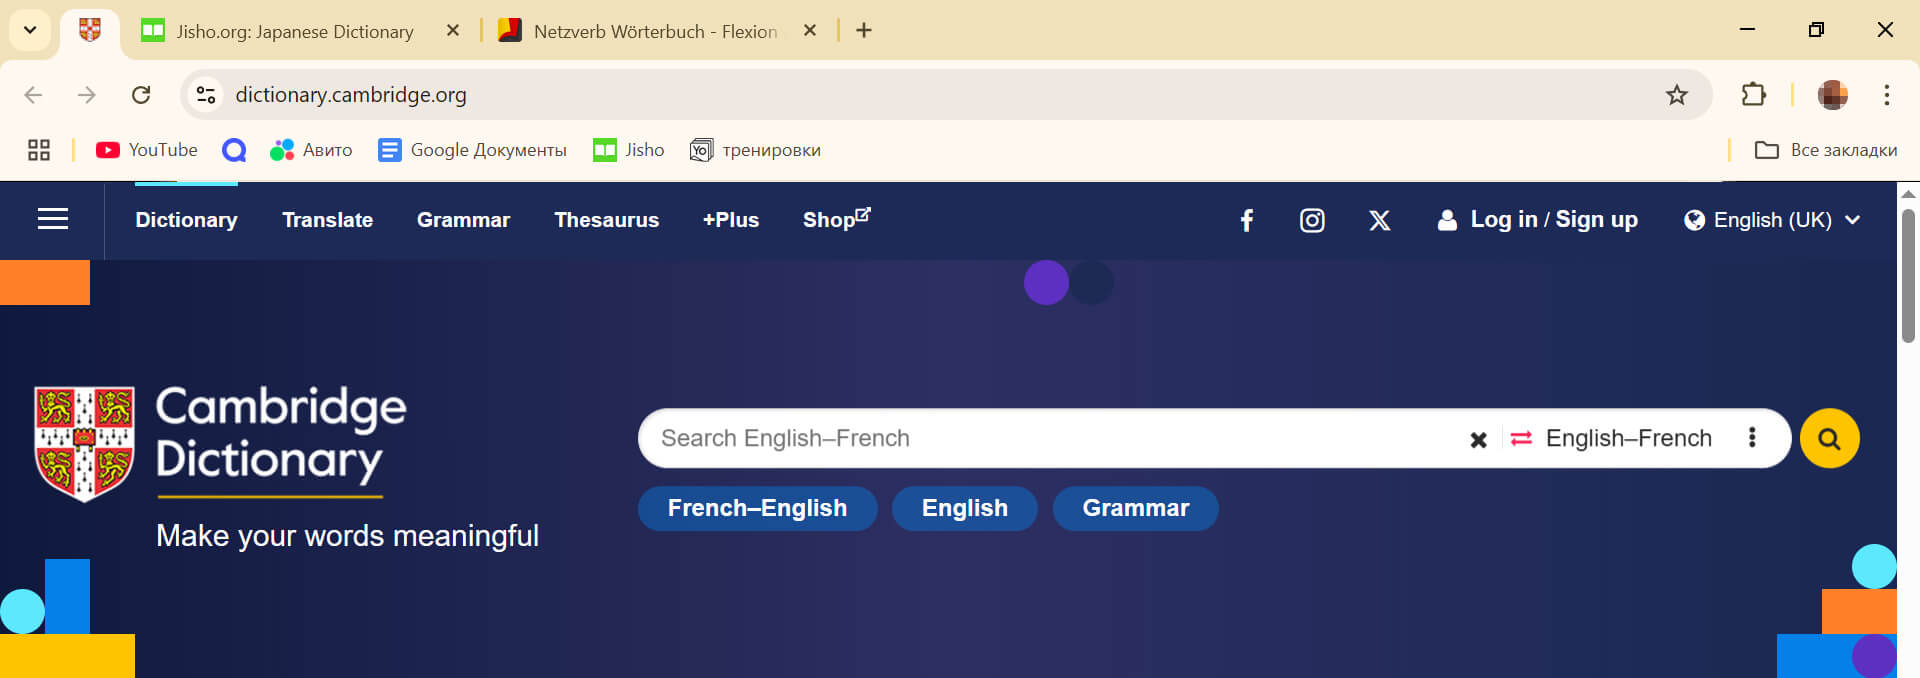Open the Chrome profile avatar
The image size is (1920, 678).
pos(1832,95)
